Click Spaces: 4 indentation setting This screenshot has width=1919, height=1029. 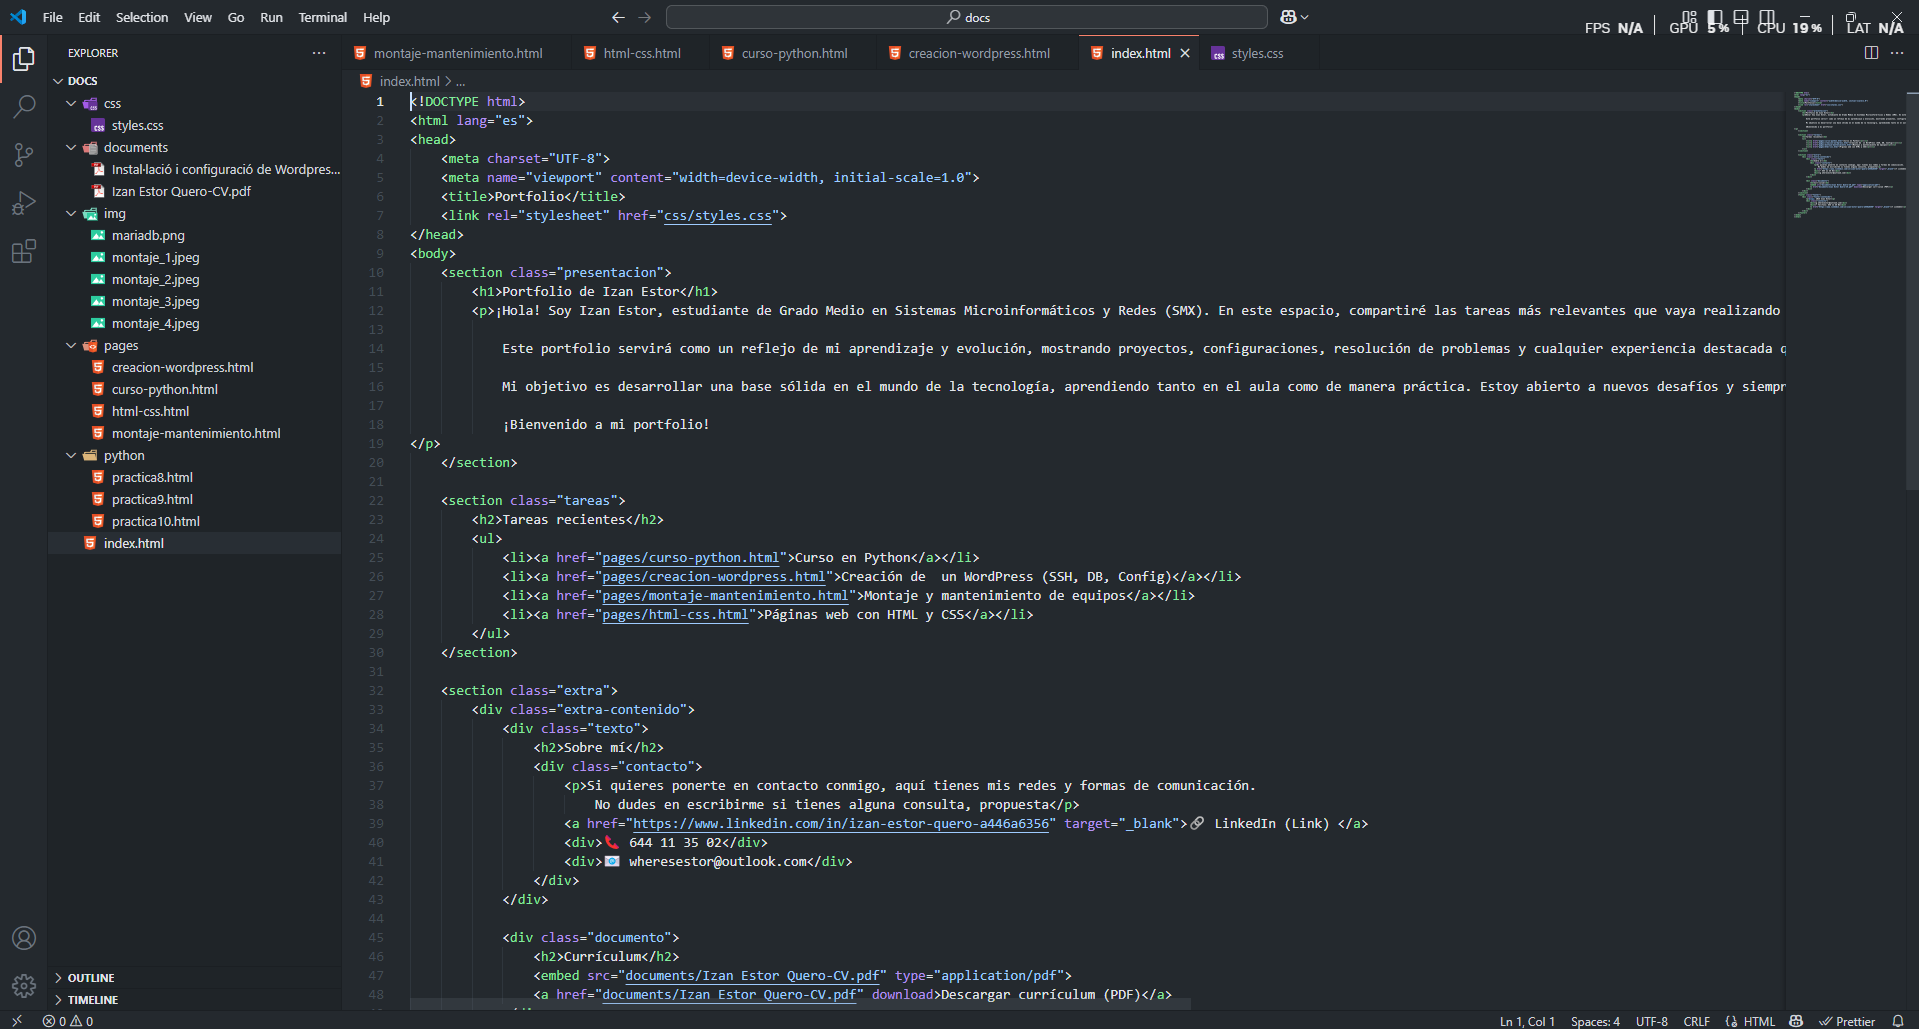click(x=1595, y=1021)
